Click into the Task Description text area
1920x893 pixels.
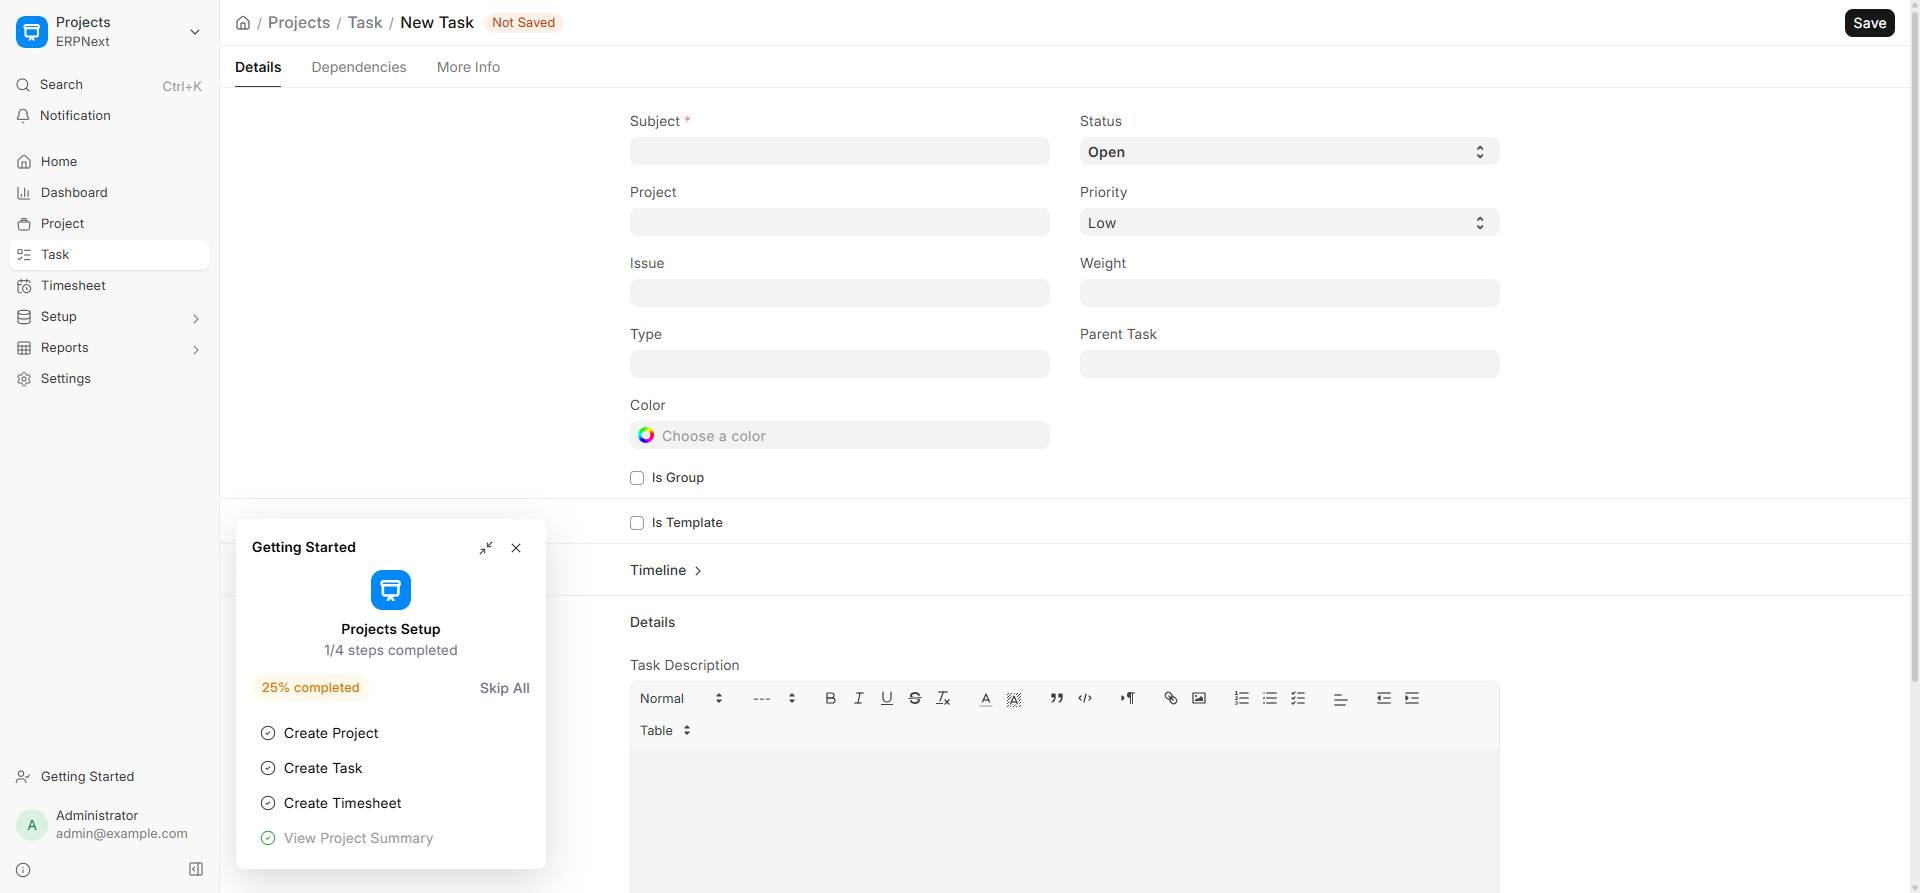(x=1064, y=821)
